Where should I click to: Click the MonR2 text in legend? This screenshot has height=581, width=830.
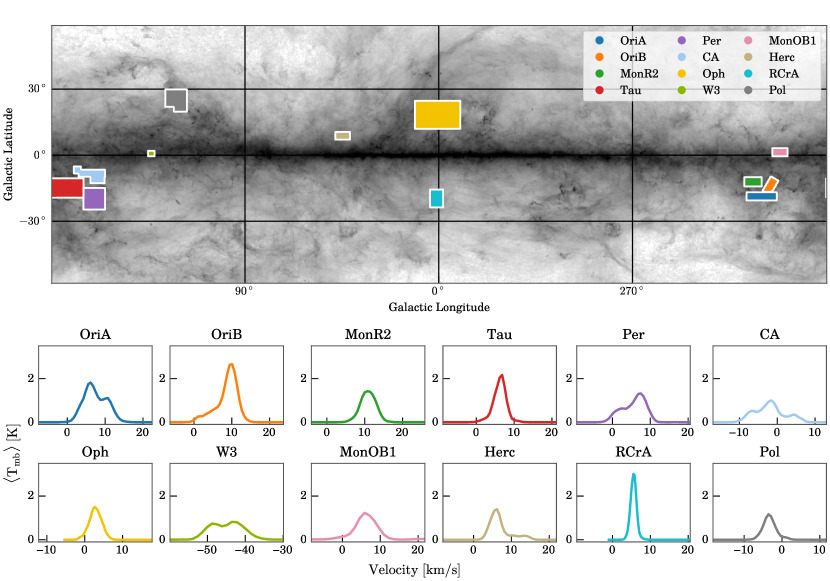tap(639, 74)
